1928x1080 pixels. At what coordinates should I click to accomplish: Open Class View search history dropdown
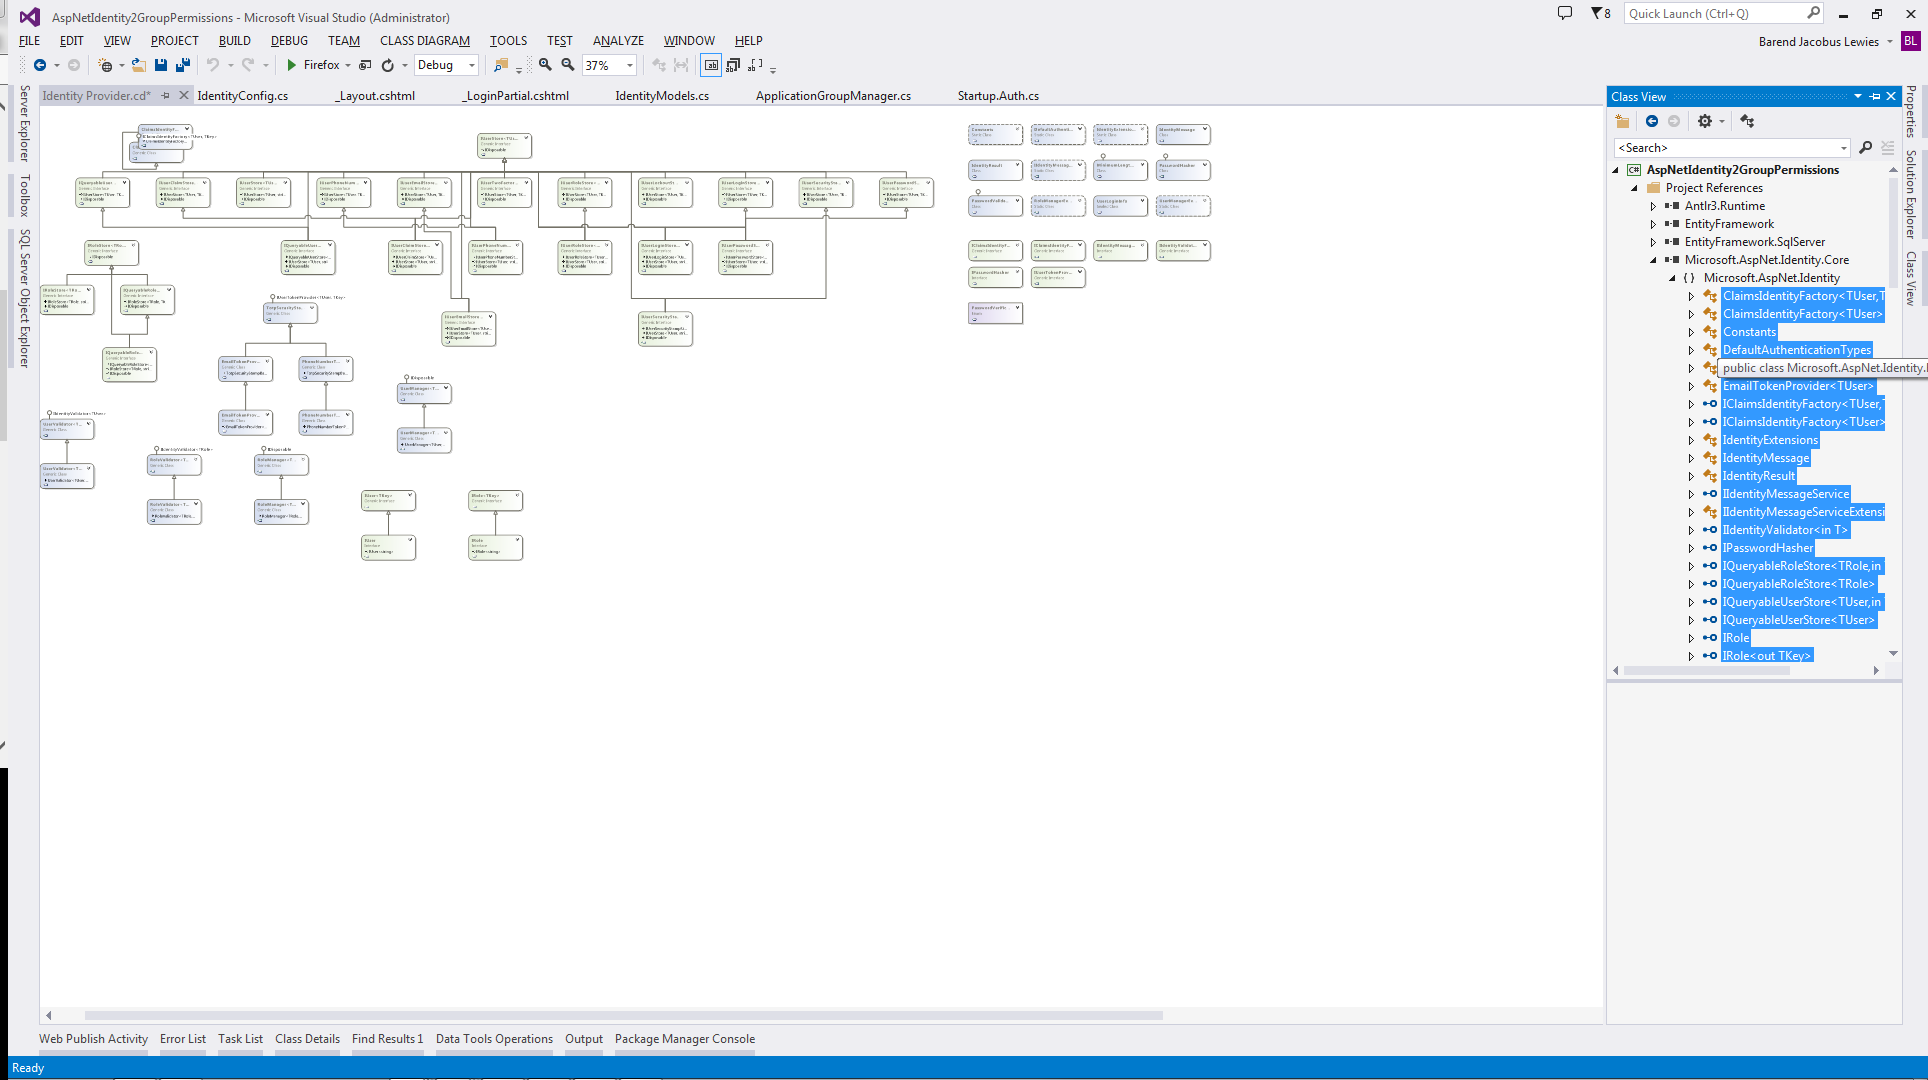[1844, 148]
